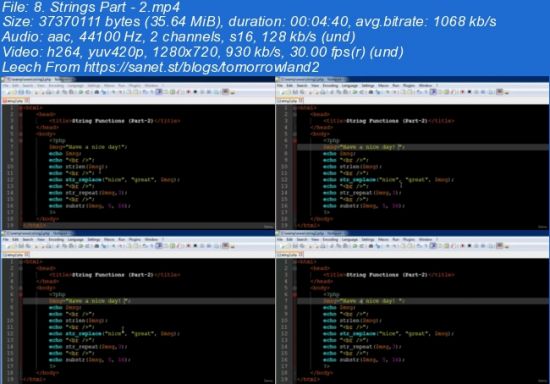Click the 'File: 8. Strings Part - 2.mp4' header line

tap(91, 7)
